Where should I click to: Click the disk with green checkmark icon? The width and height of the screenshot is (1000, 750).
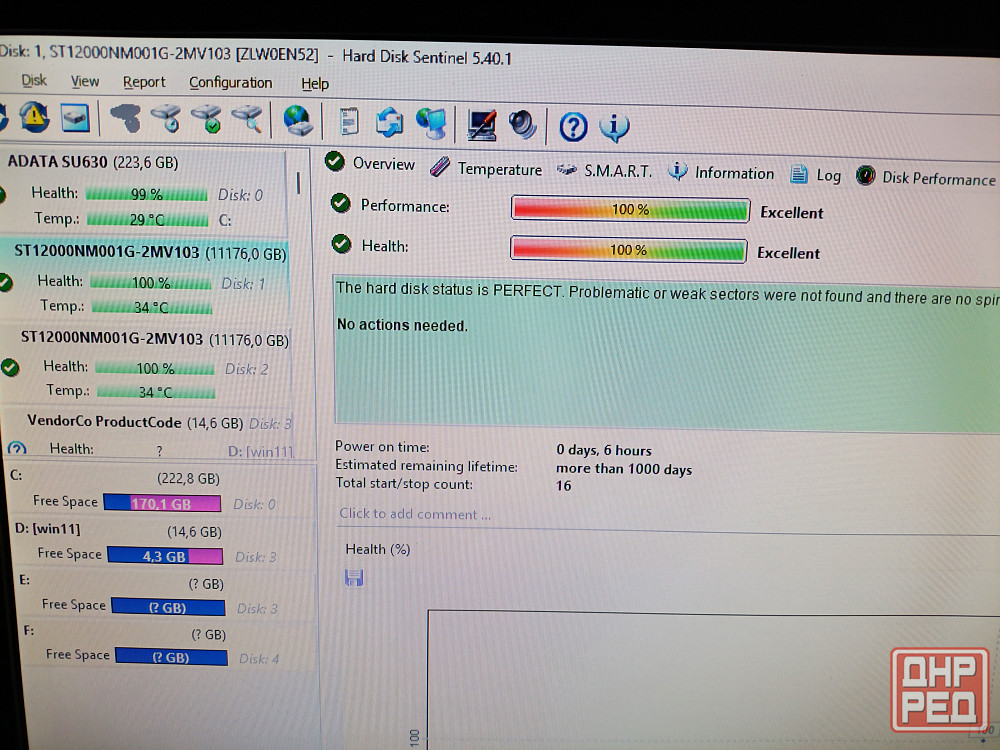(x=207, y=120)
